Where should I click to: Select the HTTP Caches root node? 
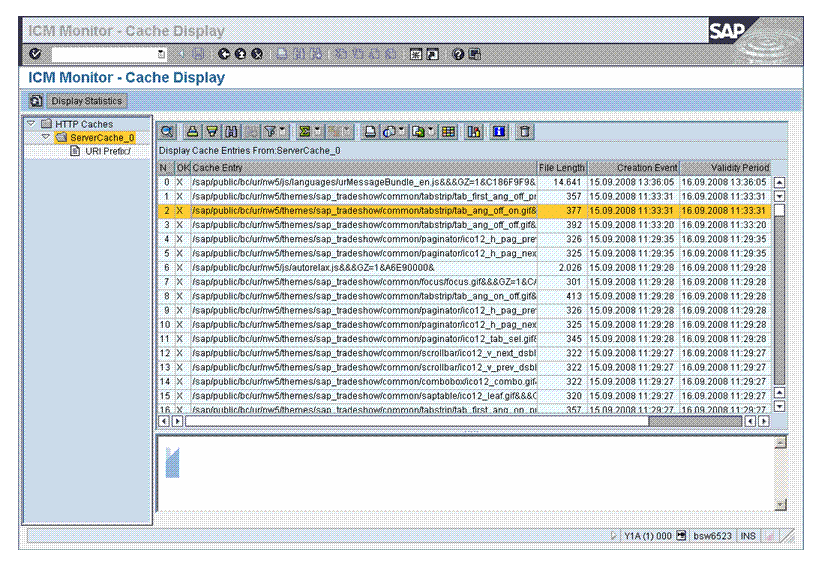(84, 124)
